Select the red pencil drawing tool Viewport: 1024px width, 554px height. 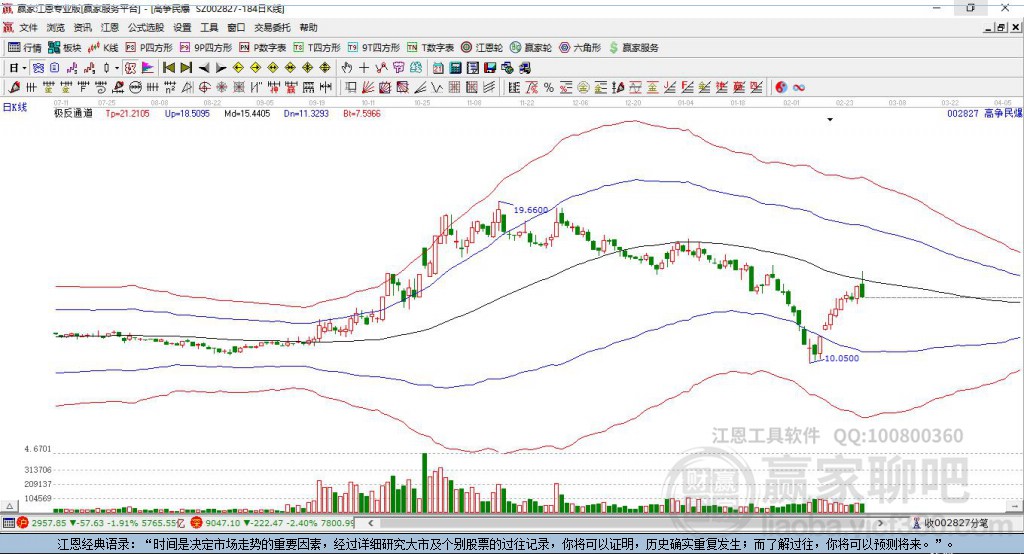(x=14, y=87)
